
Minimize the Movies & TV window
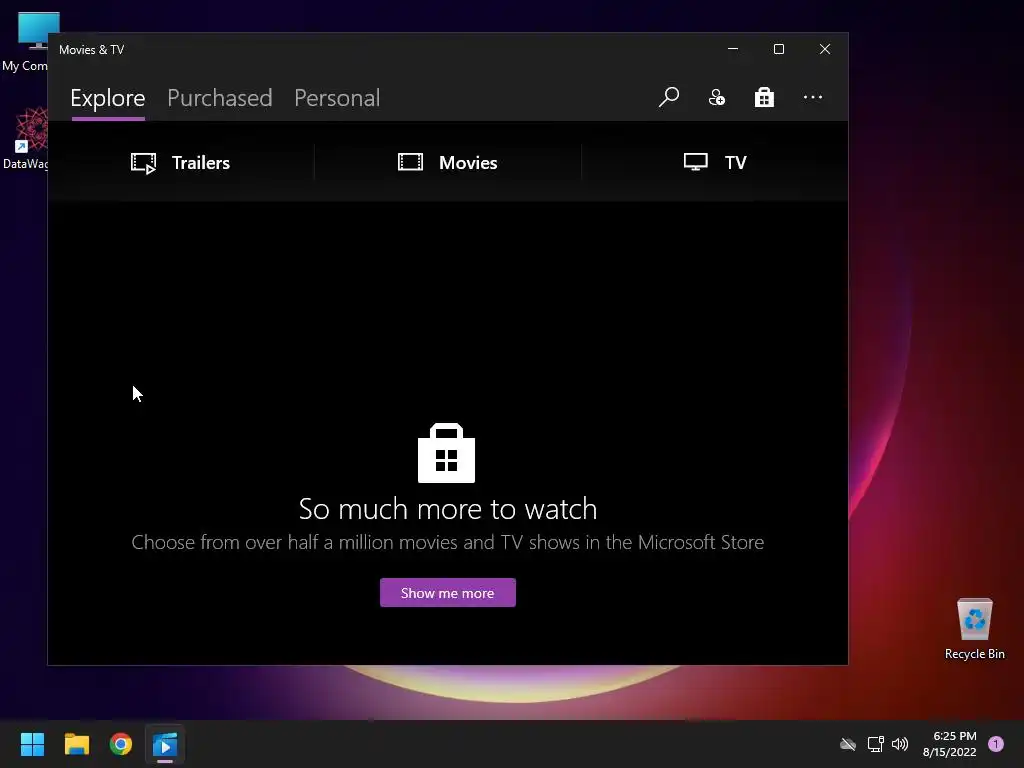point(733,49)
